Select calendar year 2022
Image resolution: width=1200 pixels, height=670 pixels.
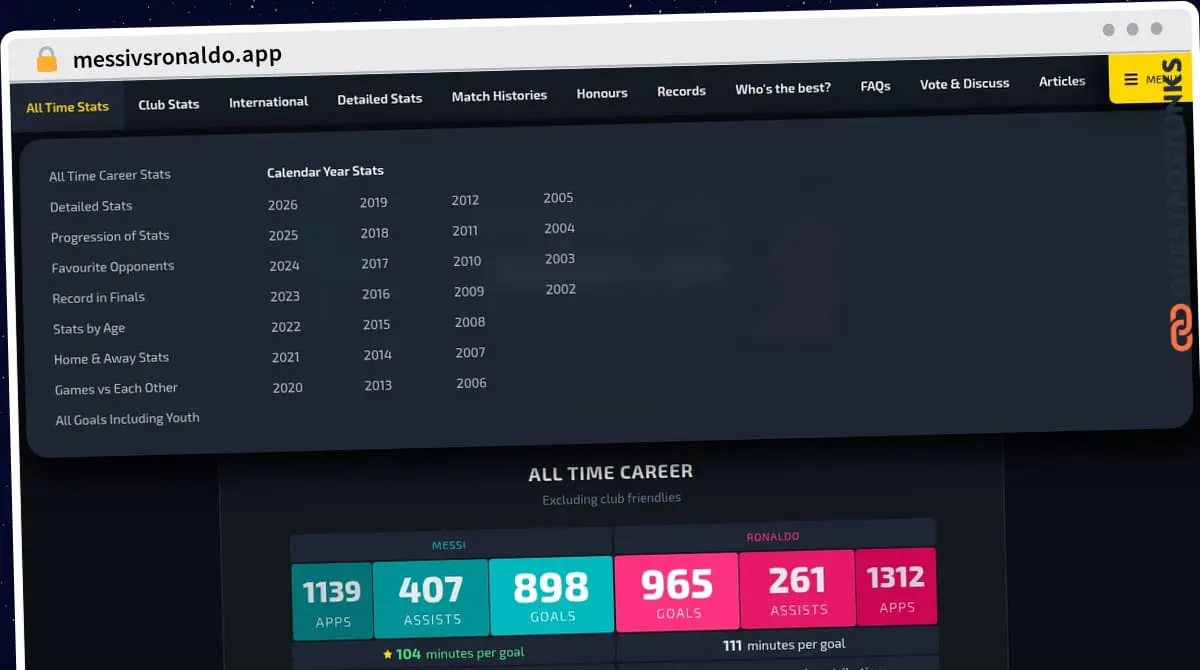point(286,327)
